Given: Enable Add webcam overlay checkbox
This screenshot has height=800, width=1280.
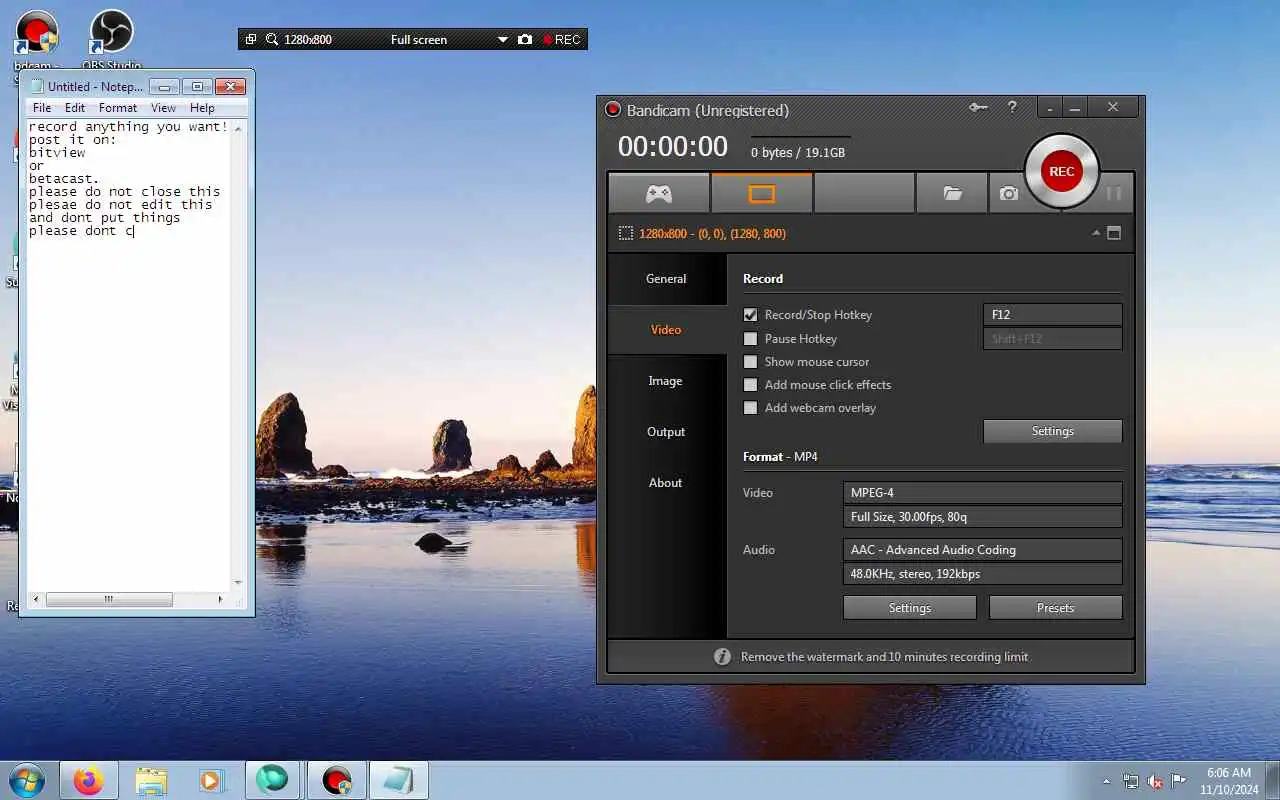Looking at the screenshot, I should 750,407.
